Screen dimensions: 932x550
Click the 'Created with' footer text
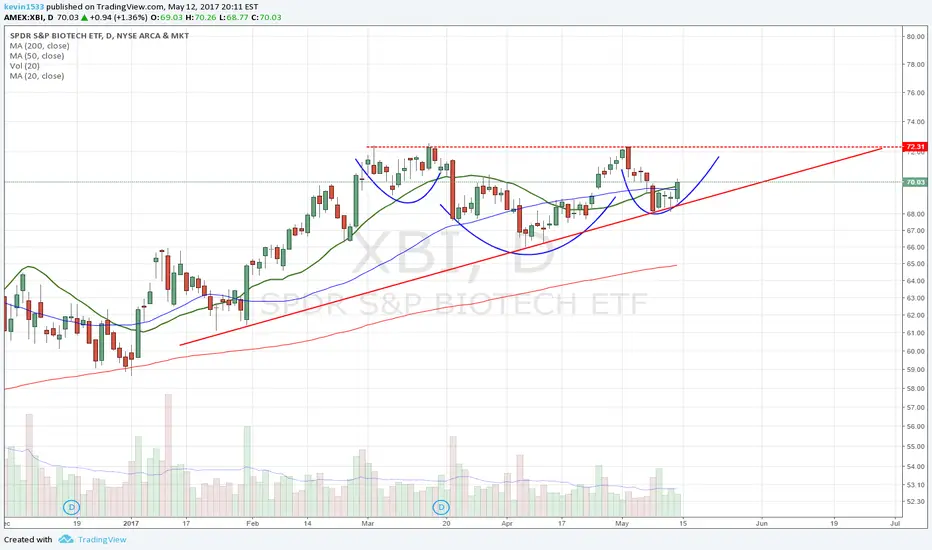click(28, 540)
